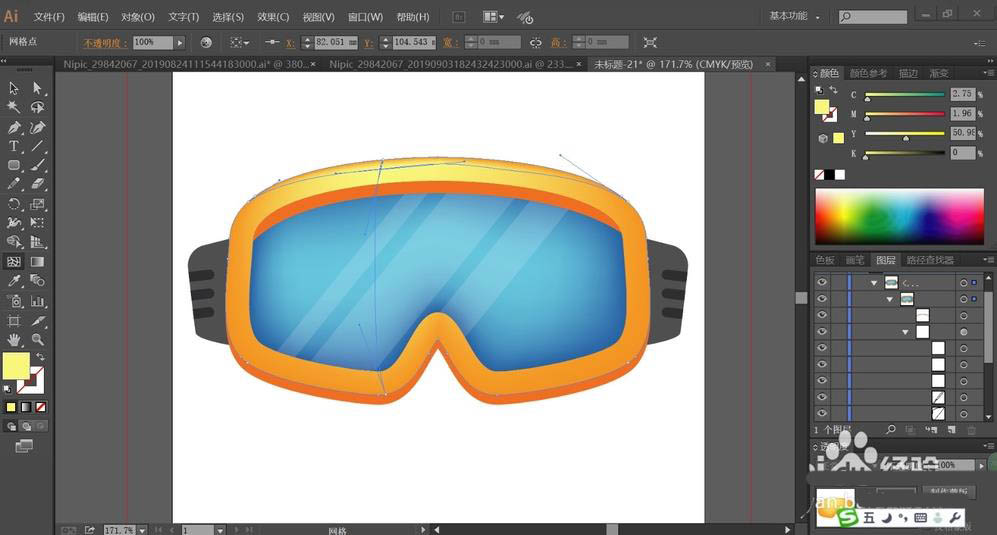Select the Pen tool

pos(14,128)
